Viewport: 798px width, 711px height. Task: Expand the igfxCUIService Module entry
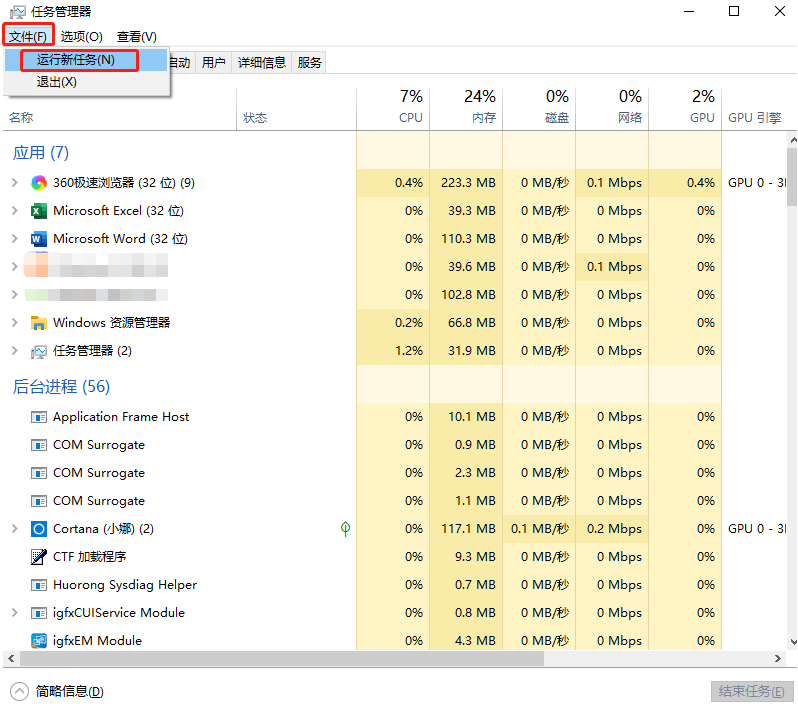14,613
